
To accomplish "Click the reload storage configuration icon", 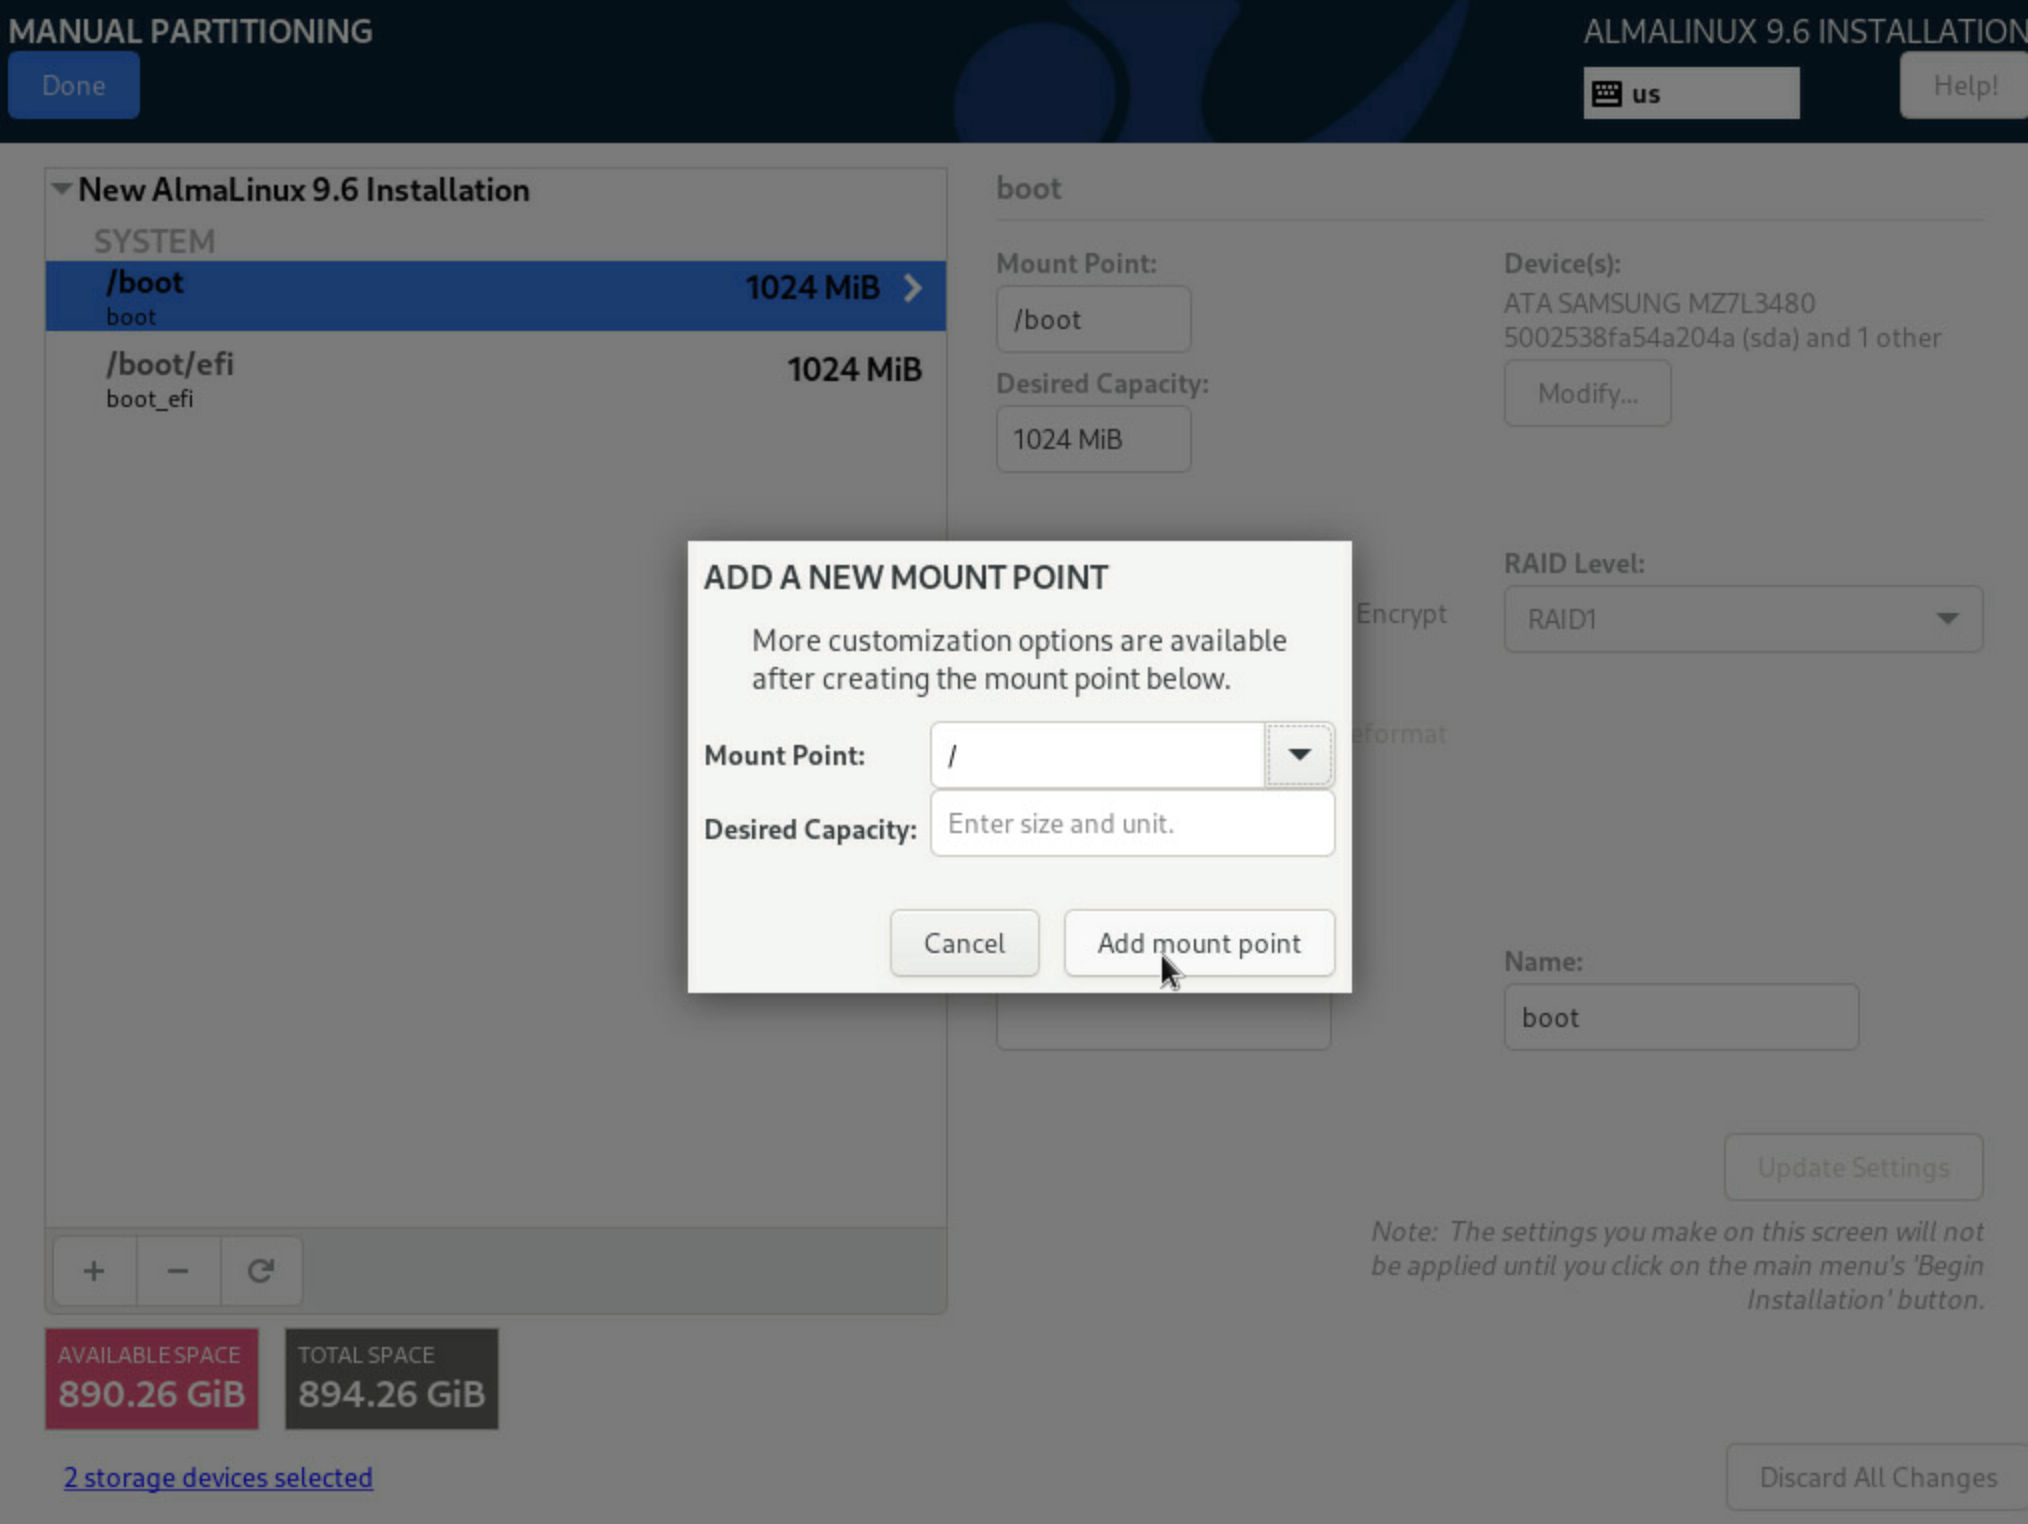I will click(261, 1271).
